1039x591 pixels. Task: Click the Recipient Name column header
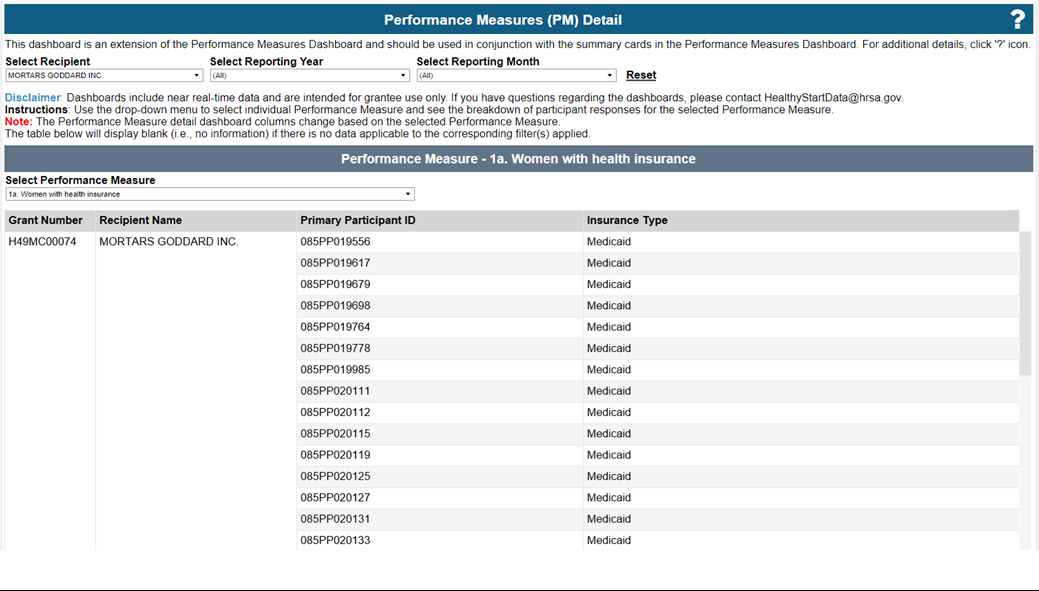[x=140, y=221]
